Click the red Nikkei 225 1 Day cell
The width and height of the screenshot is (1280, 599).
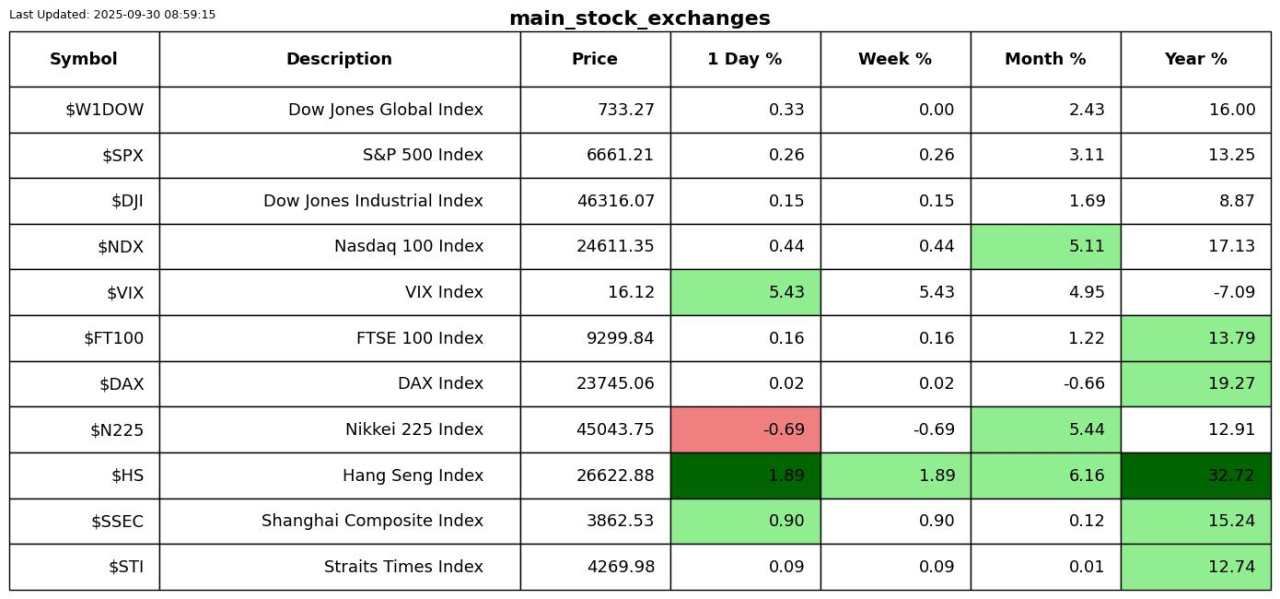(x=745, y=429)
